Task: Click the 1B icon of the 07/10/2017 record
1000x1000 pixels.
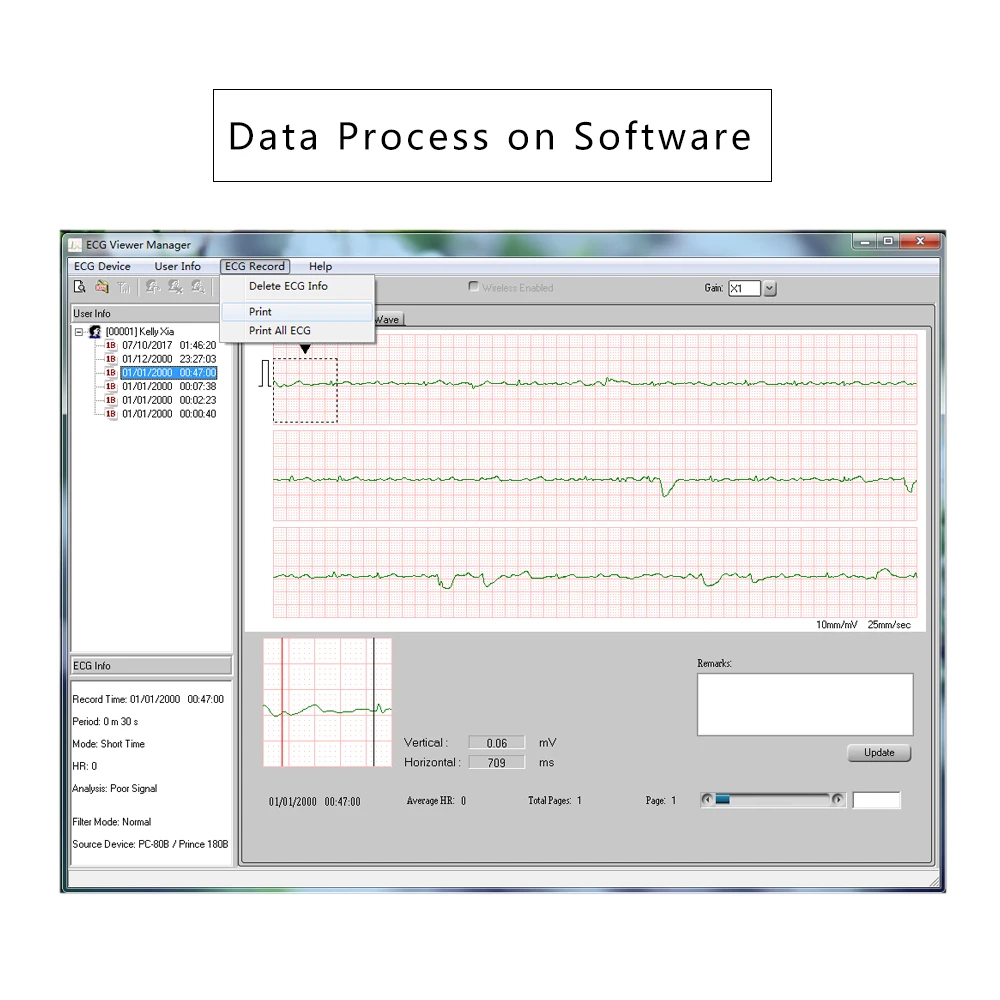Action: pos(111,345)
